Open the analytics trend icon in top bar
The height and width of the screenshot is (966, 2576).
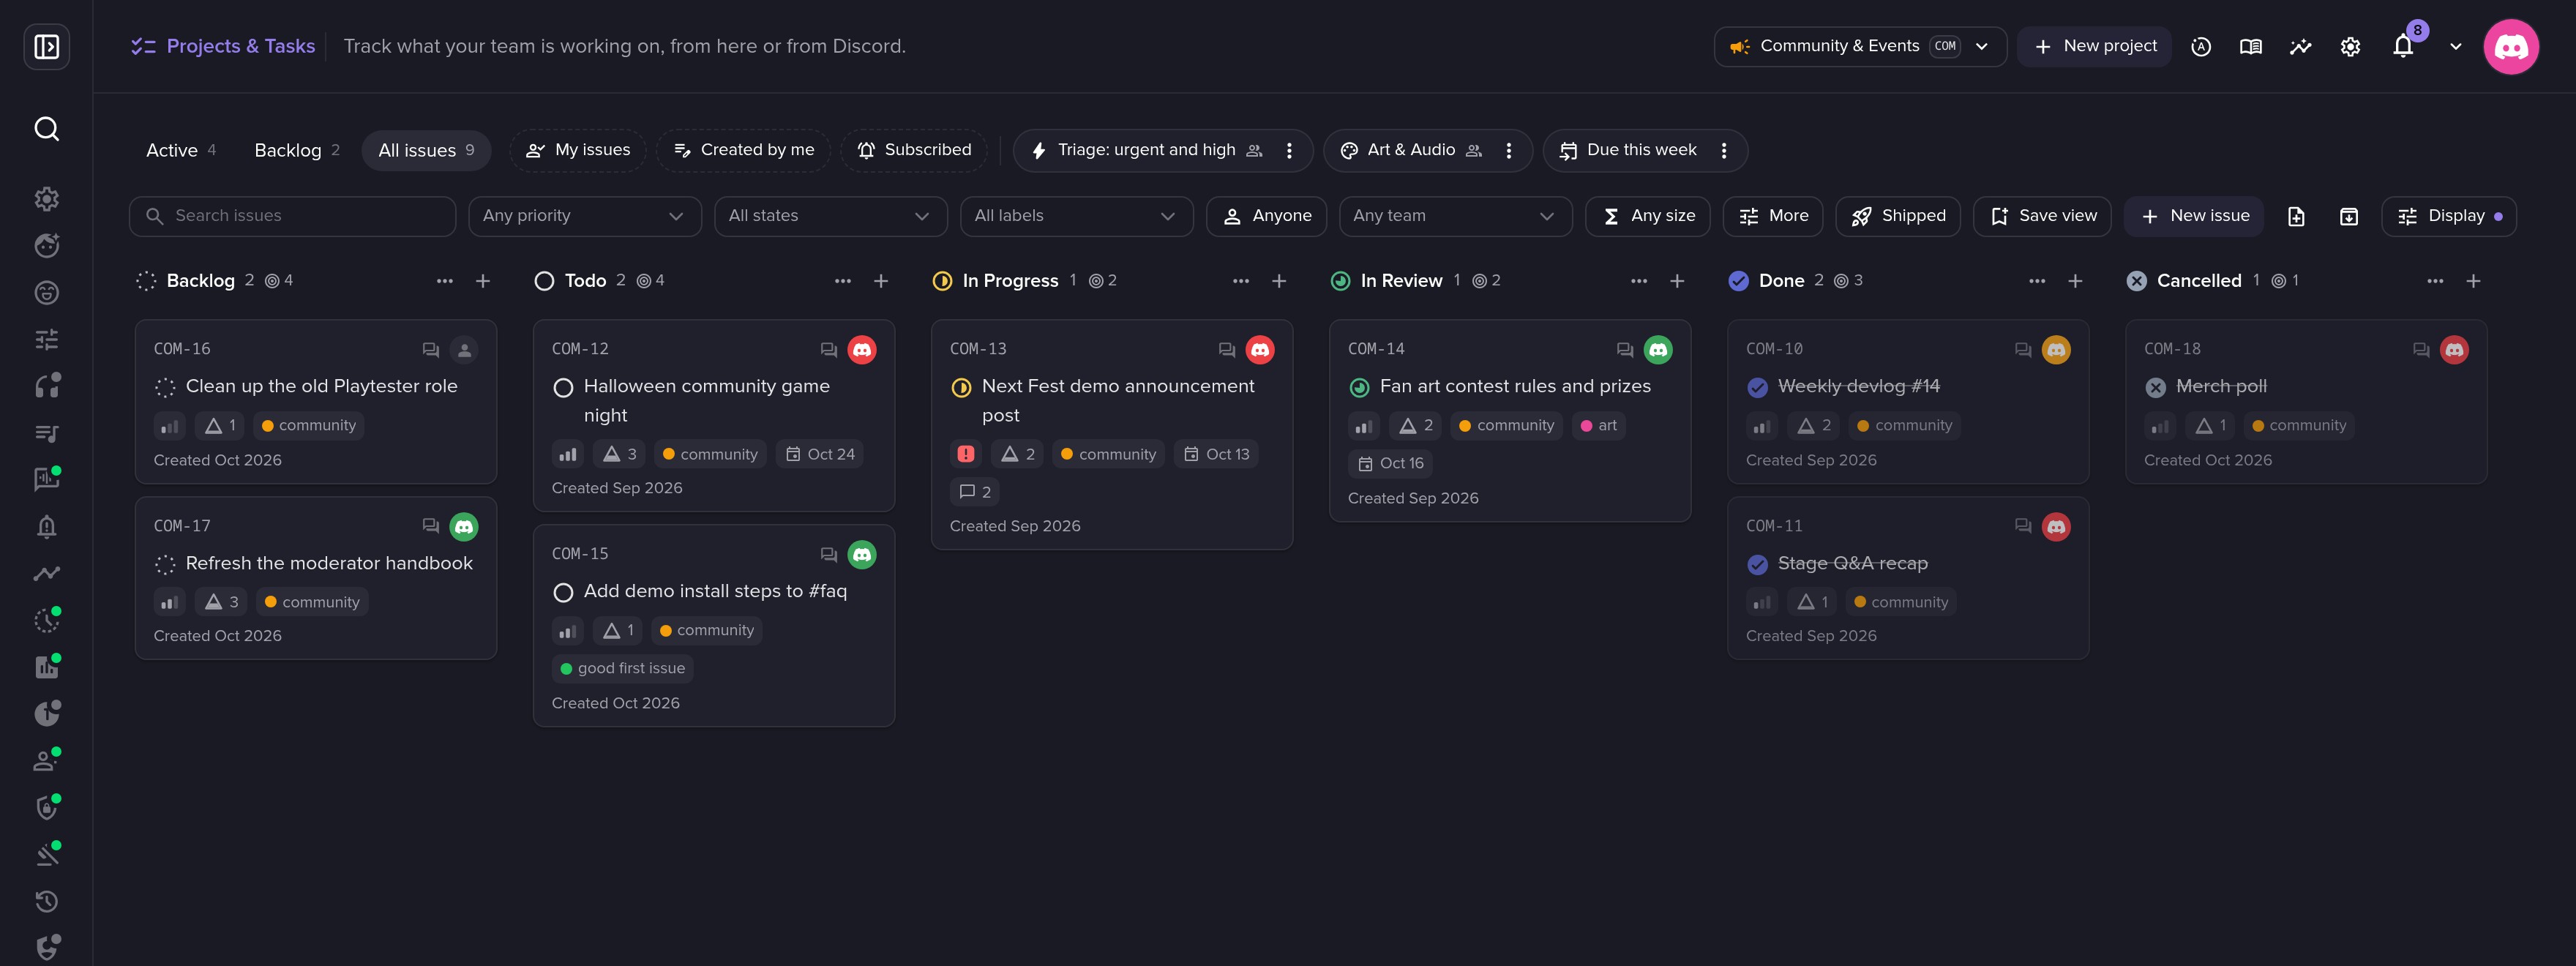pyautogui.click(x=2300, y=46)
